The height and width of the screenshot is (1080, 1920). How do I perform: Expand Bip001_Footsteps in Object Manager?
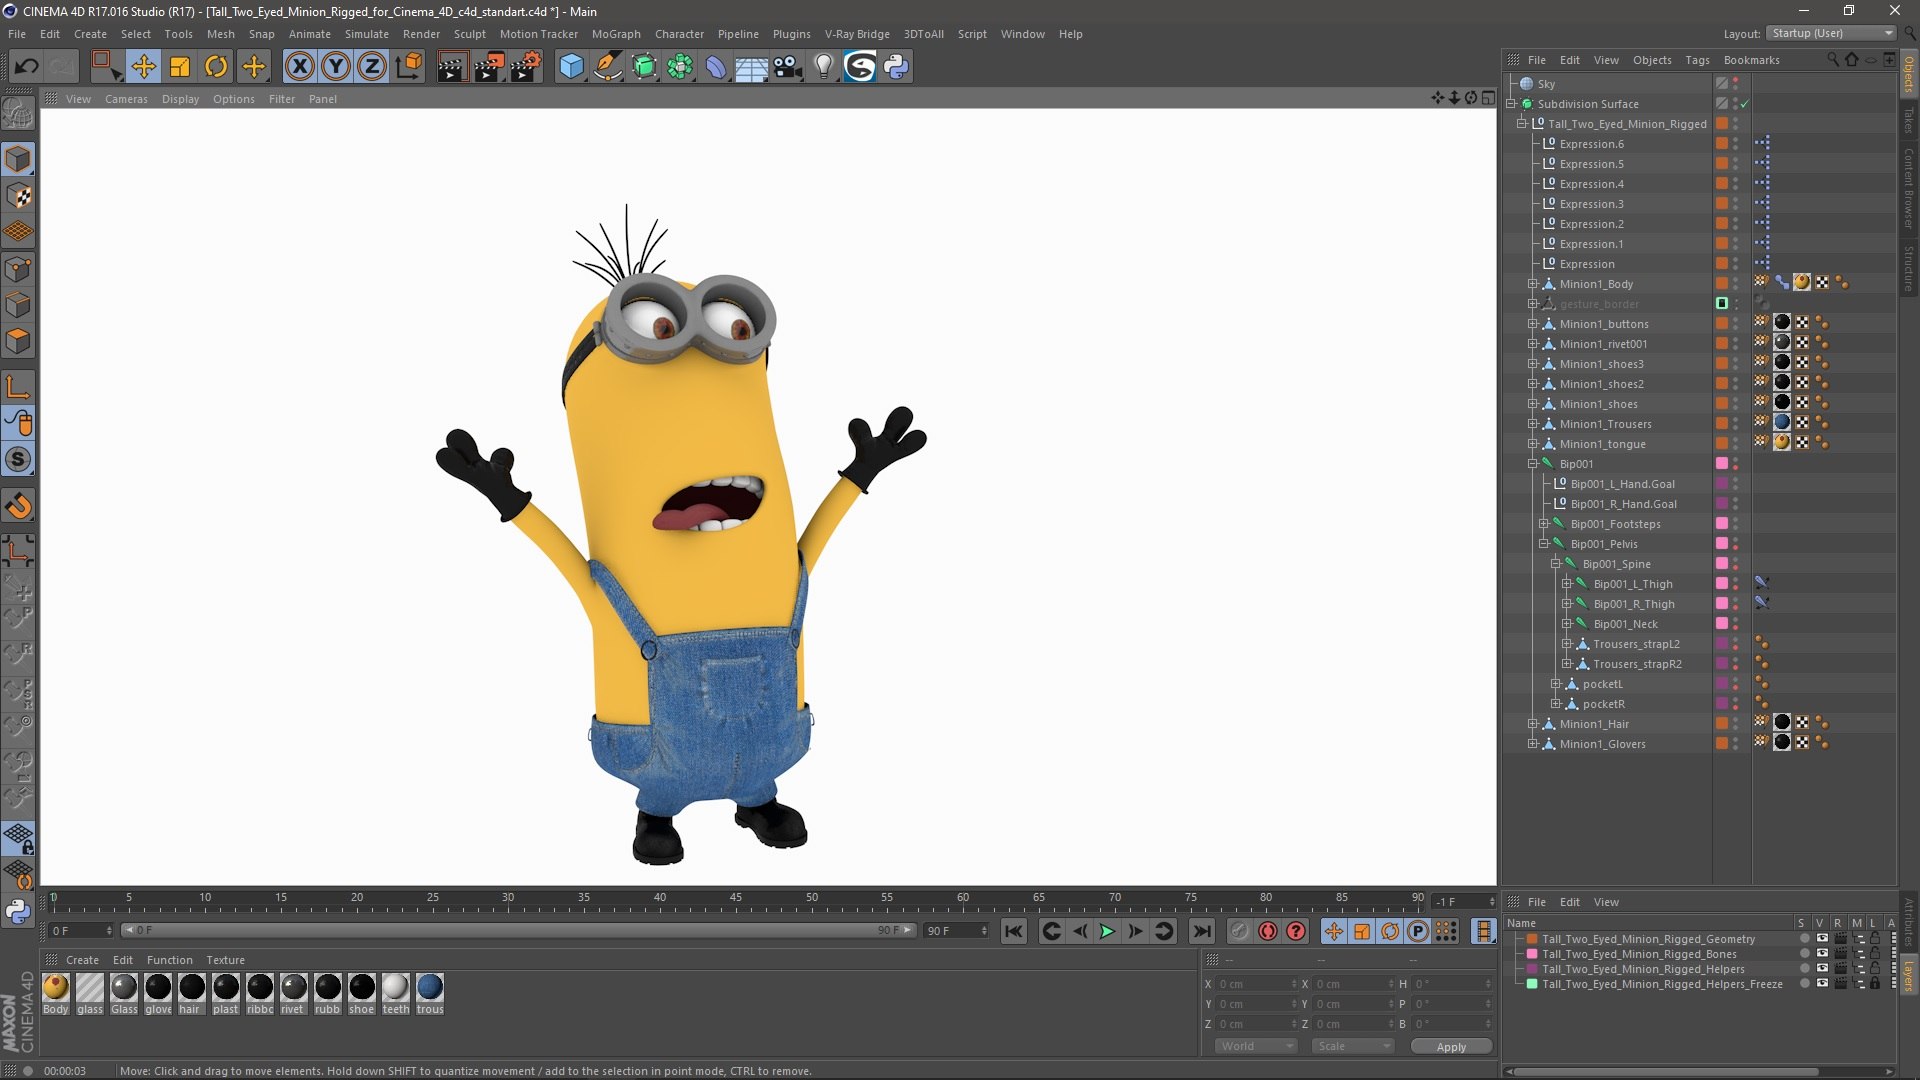click(1544, 524)
